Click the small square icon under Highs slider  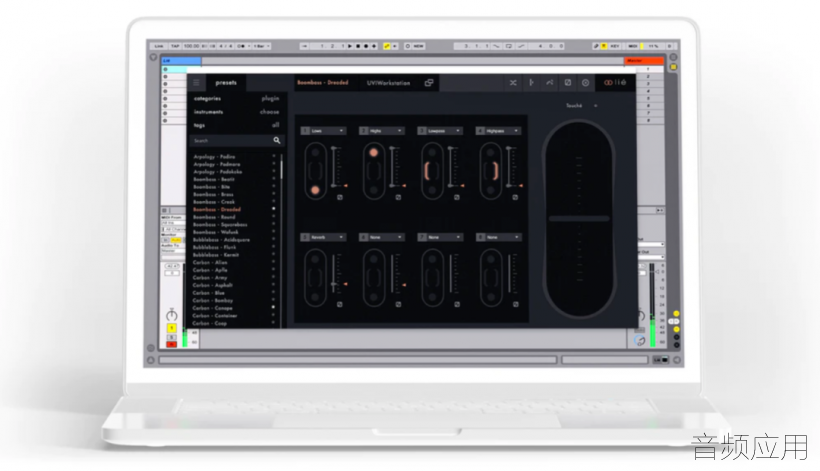(398, 197)
